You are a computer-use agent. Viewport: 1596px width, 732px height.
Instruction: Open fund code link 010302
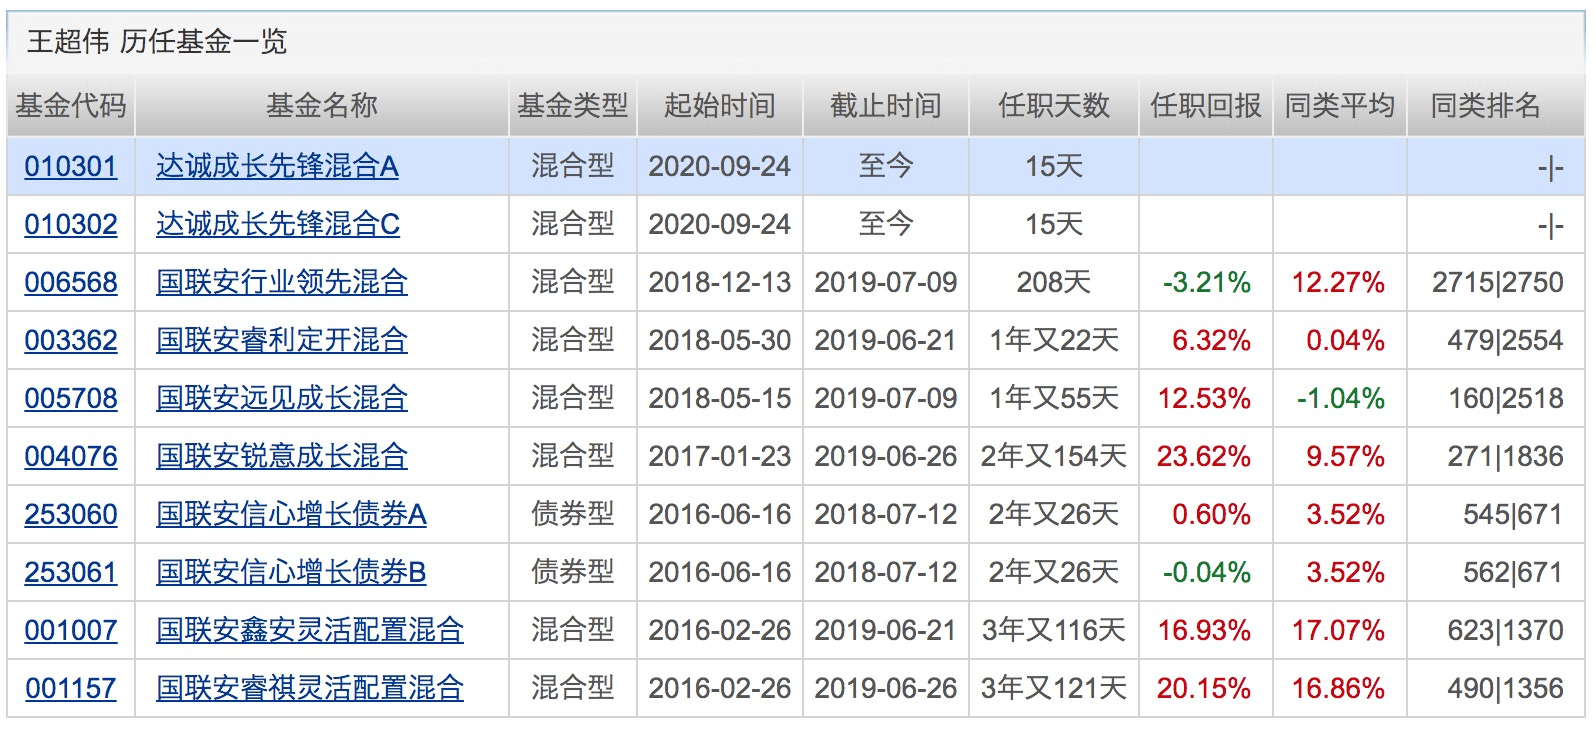(71, 224)
